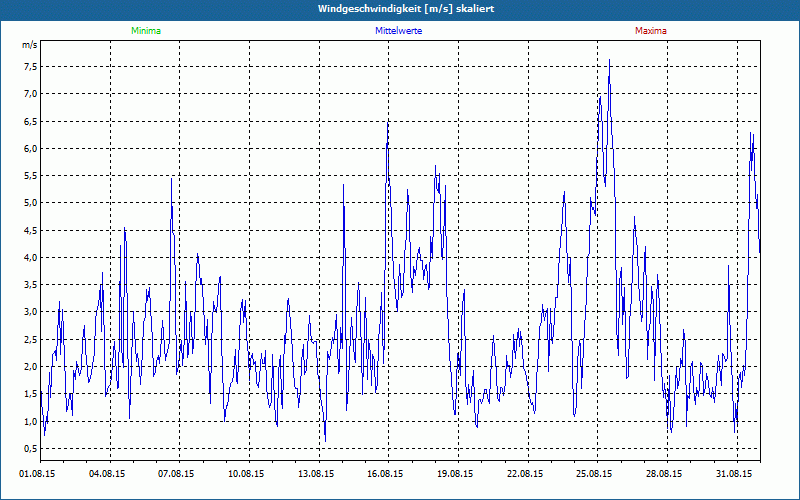Click the 4,5 y-axis value
The width and height of the screenshot is (800, 500).
point(32,231)
